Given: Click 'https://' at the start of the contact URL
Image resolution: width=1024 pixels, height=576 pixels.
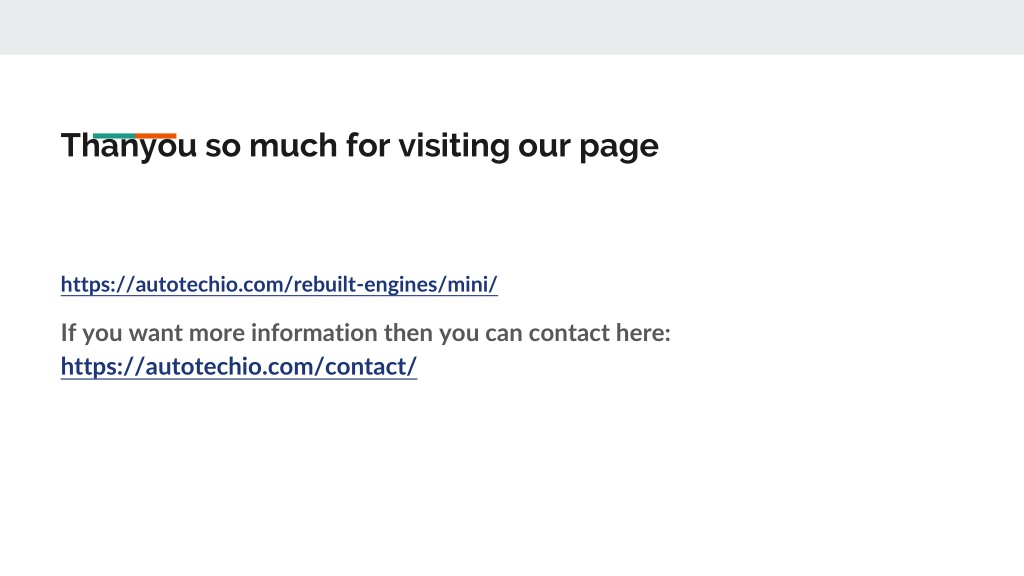Looking at the screenshot, I should pos(103,366).
